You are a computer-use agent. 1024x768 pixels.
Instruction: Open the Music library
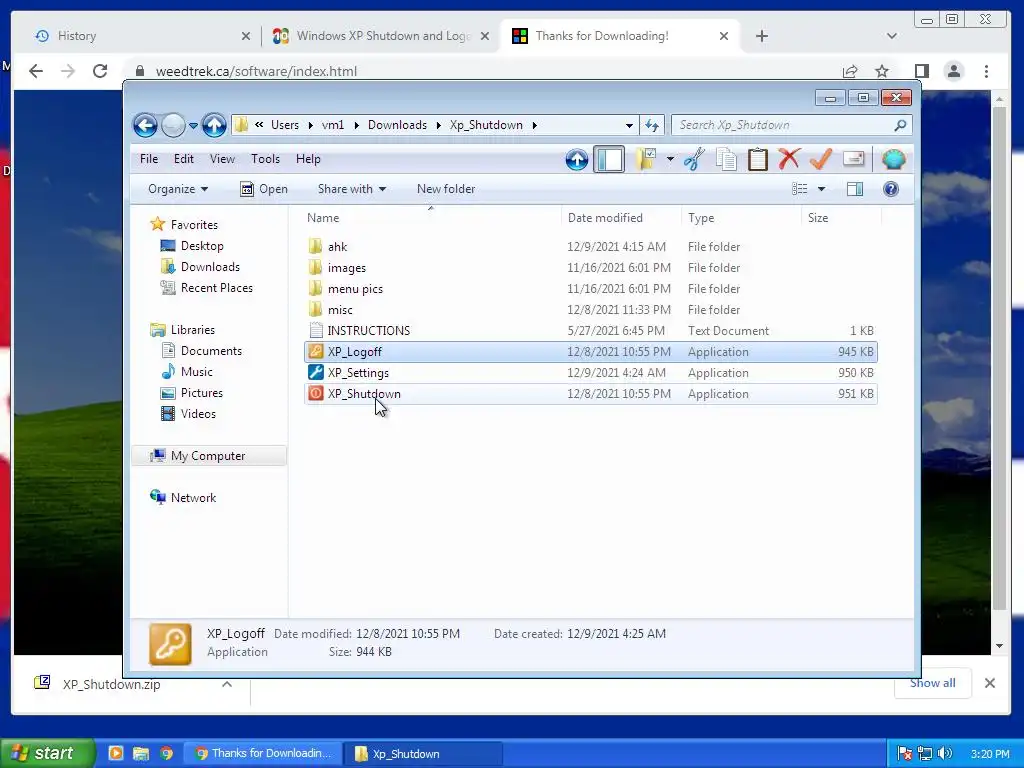coord(197,372)
